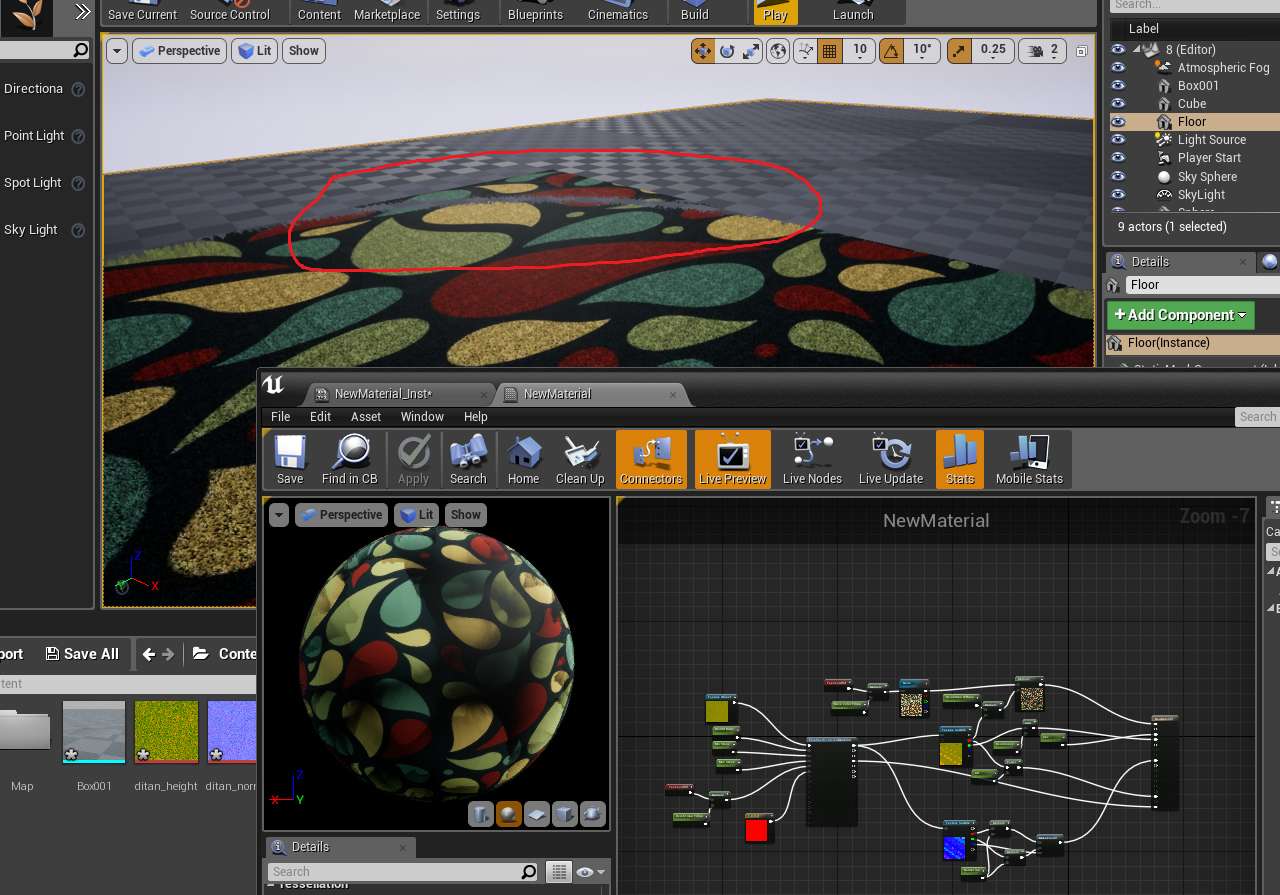The image size is (1280, 895).
Task: Open Lit view mode in main viewport
Action: 255,51
